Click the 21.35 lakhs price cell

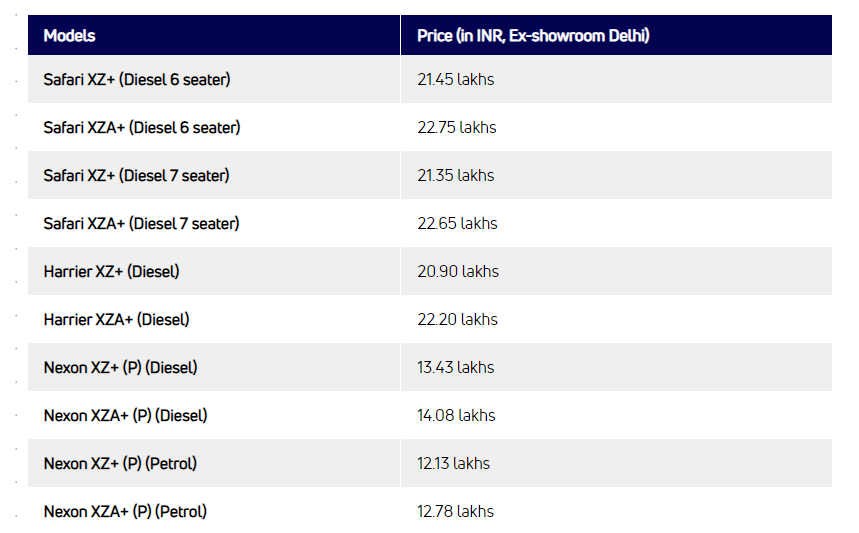pyautogui.click(x=456, y=175)
